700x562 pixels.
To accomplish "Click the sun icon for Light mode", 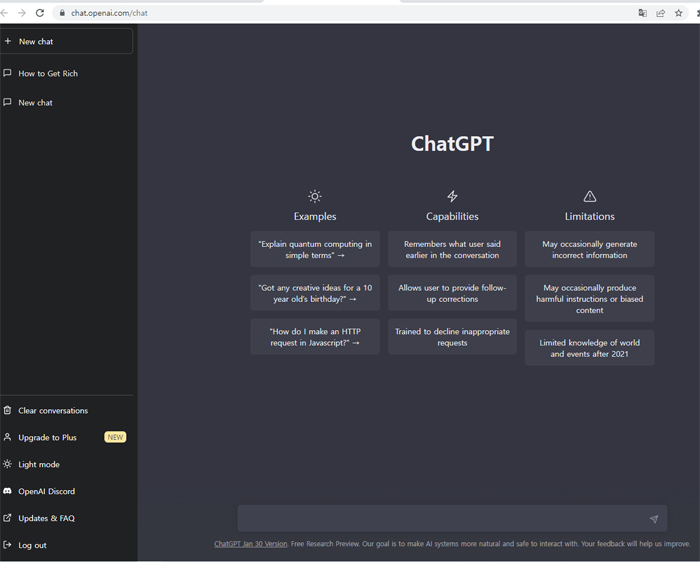I will [7, 464].
